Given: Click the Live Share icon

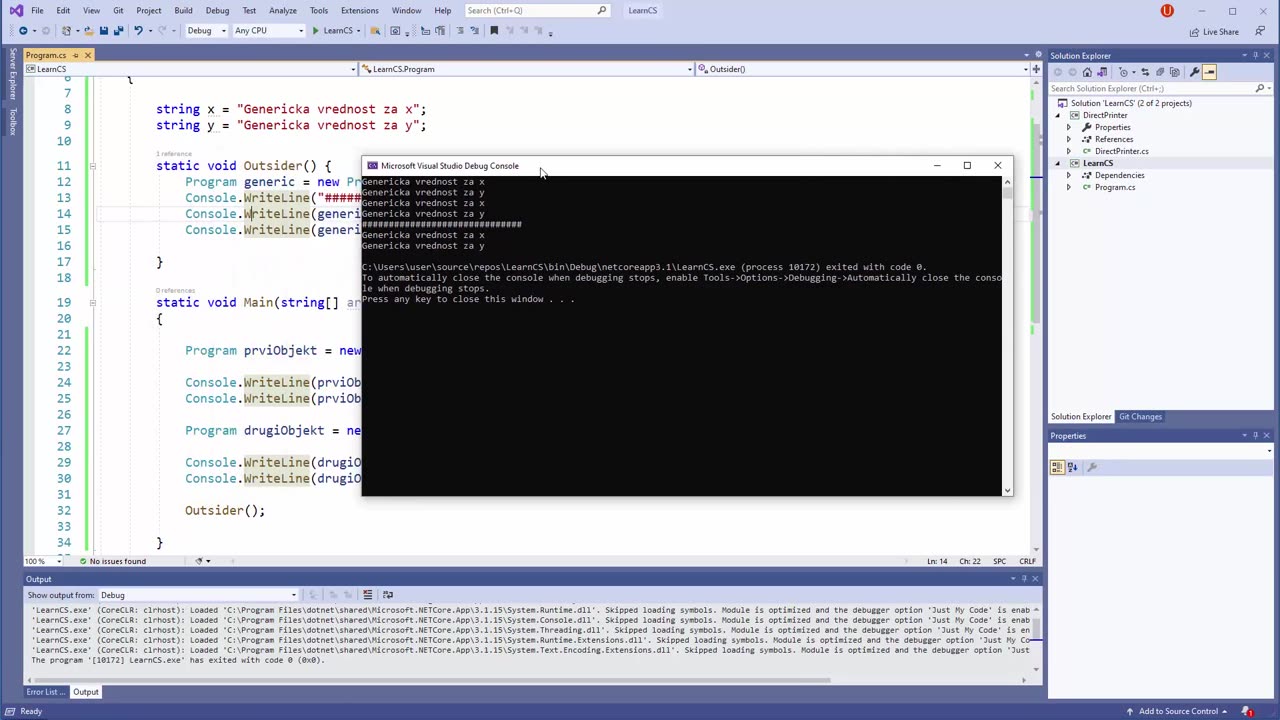Looking at the screenshot, I should point(1194,32).
